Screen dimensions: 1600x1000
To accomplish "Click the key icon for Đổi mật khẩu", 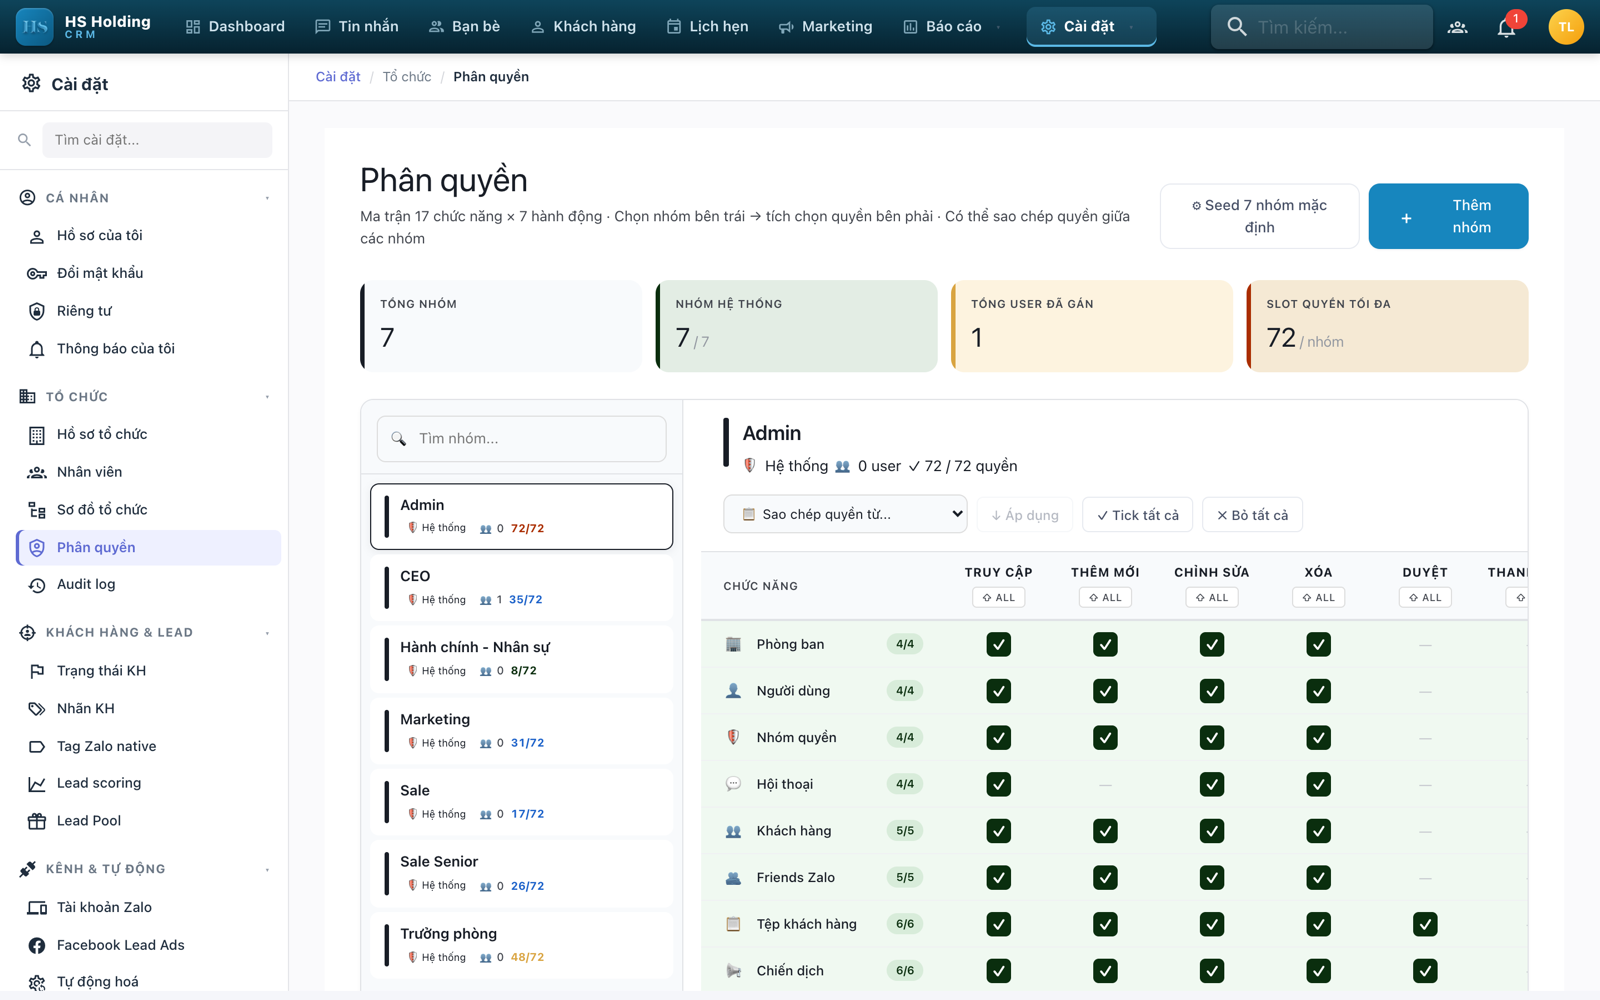I will tap(37, 274).
